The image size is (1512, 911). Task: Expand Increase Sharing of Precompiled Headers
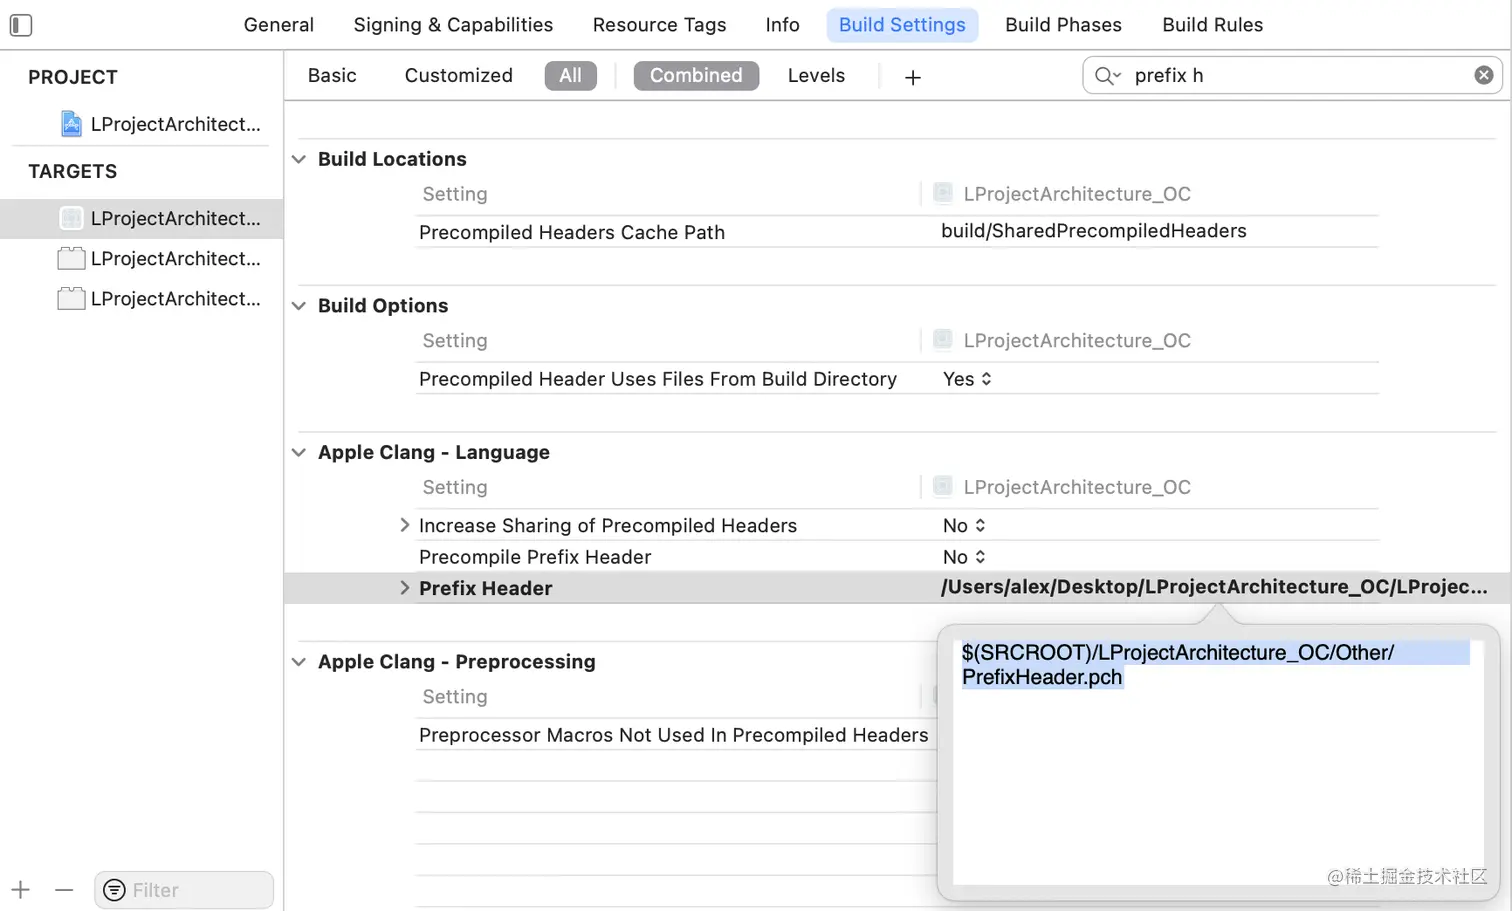[404, 525]
